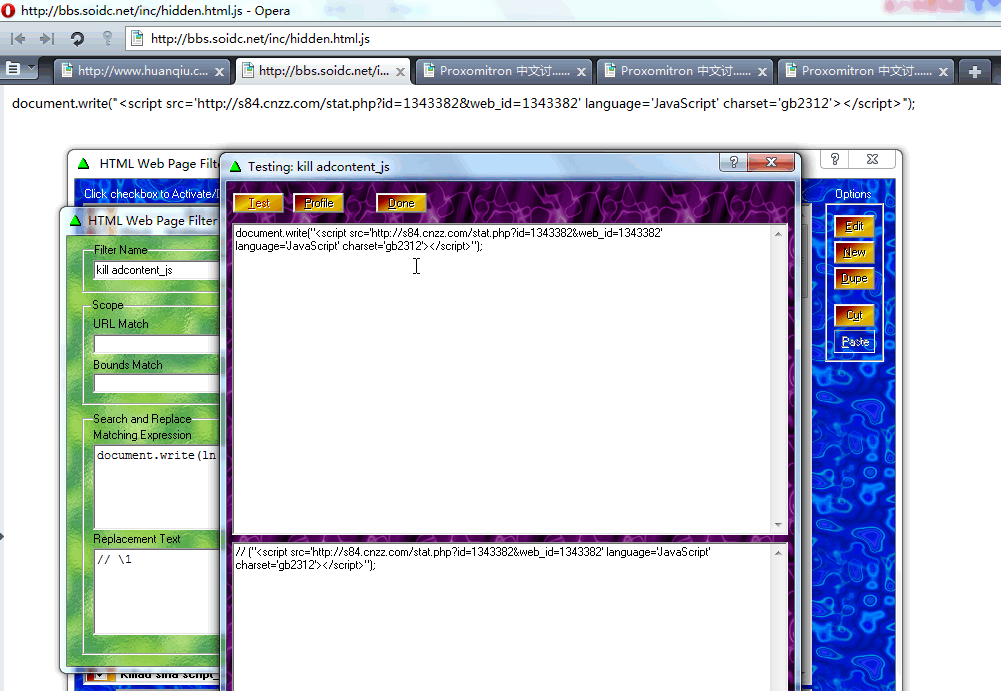Click the Done button in Testing window
1001x691 pixels.
pos(401,203)
